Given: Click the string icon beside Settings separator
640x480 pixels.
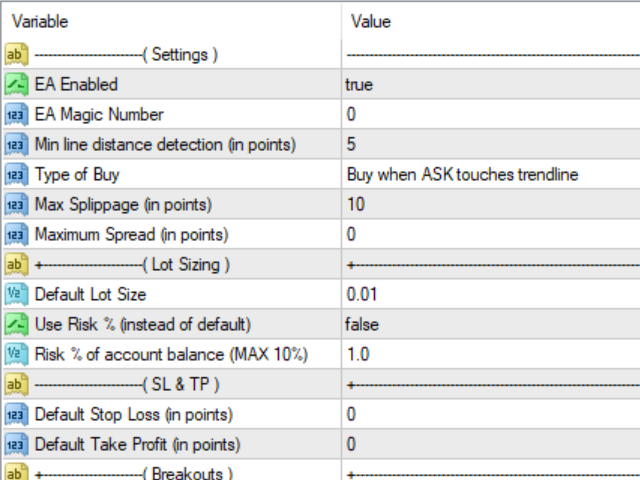Looking at the screenshot, I should 16,55.
